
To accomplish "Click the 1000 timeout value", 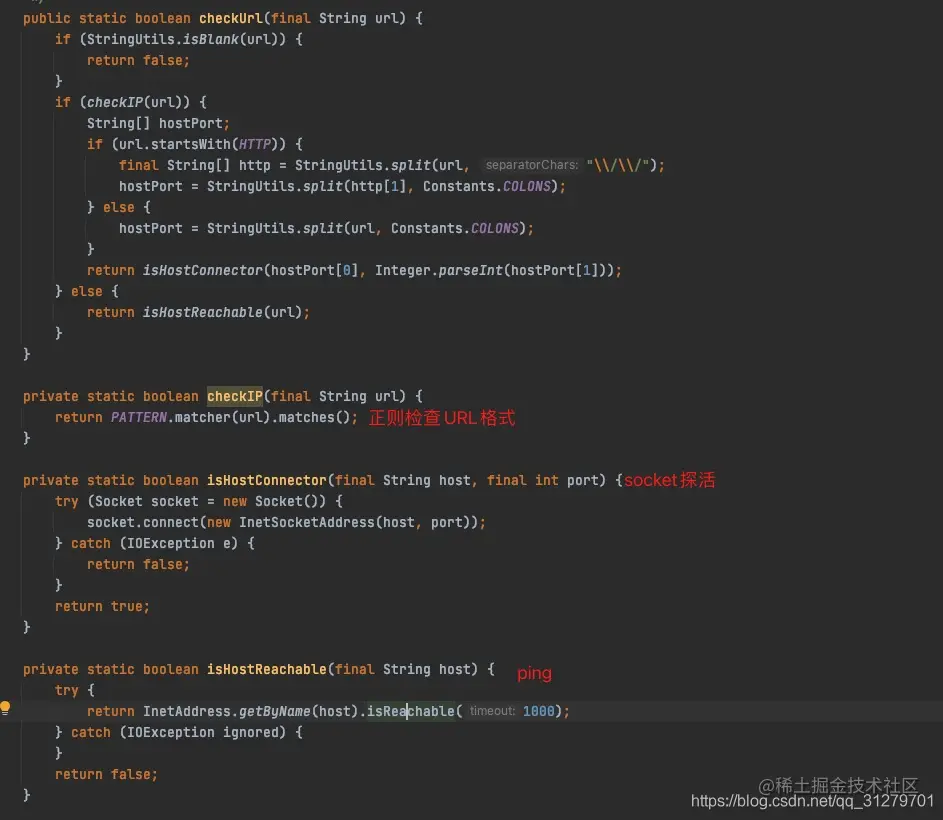I will (x=538, y=711).
